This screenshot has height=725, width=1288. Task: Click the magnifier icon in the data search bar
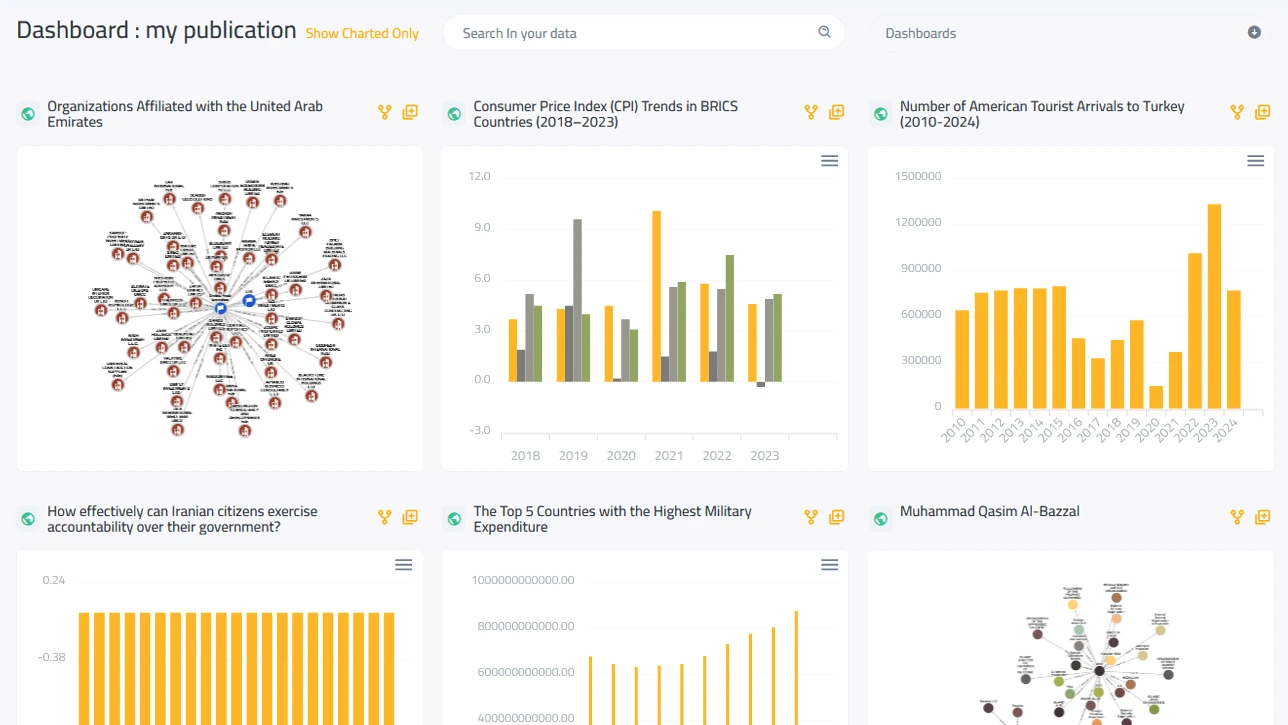(824, 32)
